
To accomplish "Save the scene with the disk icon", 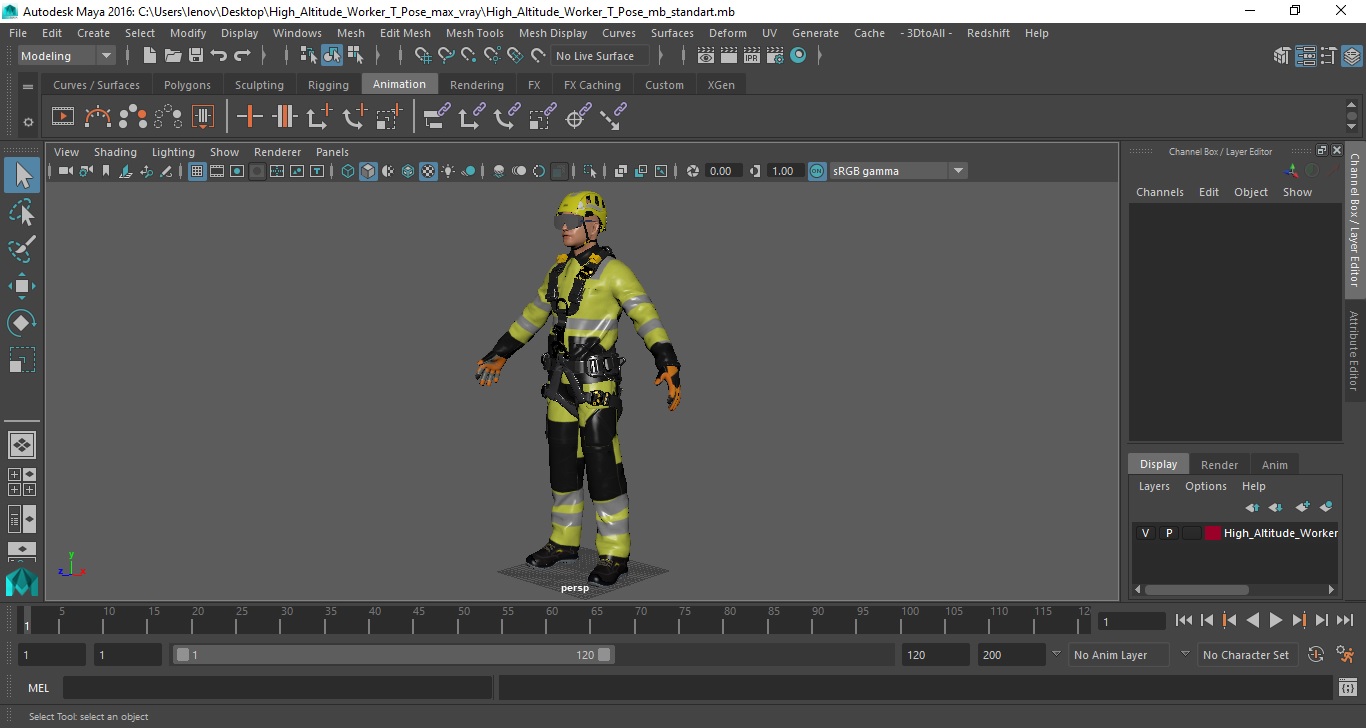I will point(196,56).
